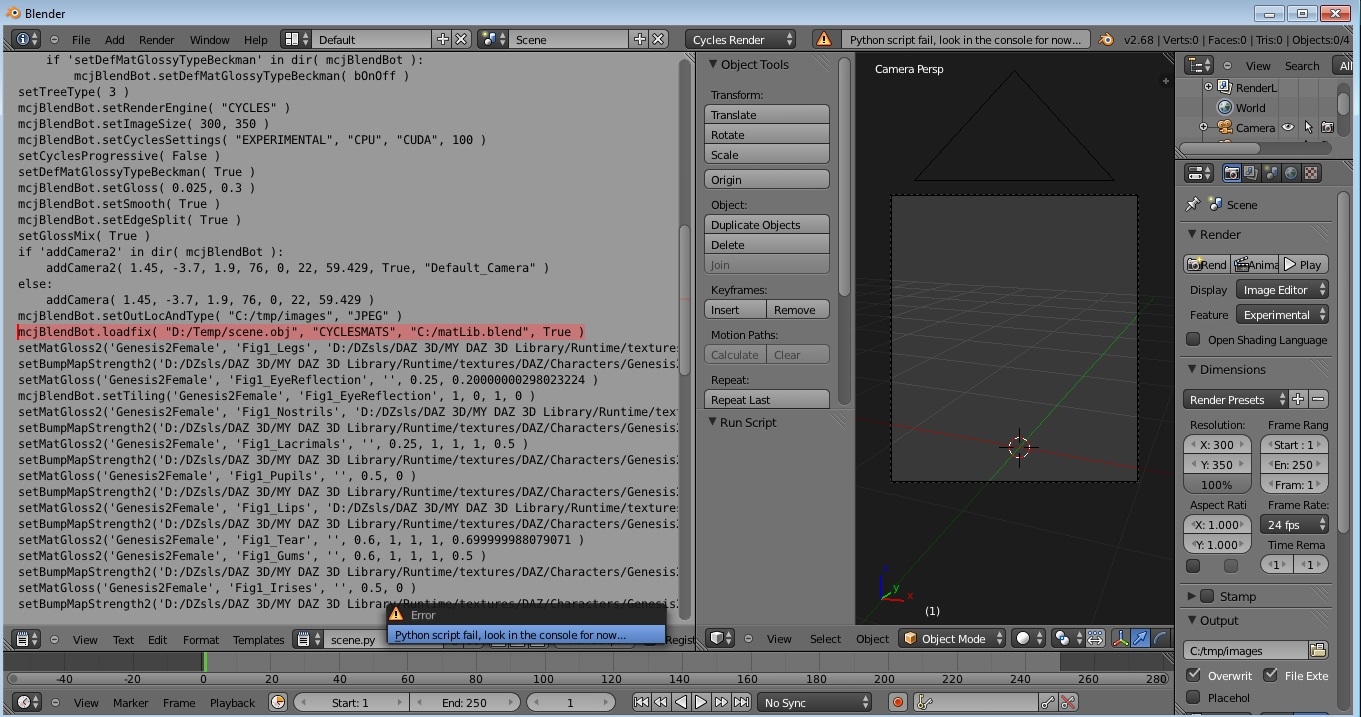Expand the Camera item in outliner
Screen dimensions: 1361x717
tap(1203, 128)
